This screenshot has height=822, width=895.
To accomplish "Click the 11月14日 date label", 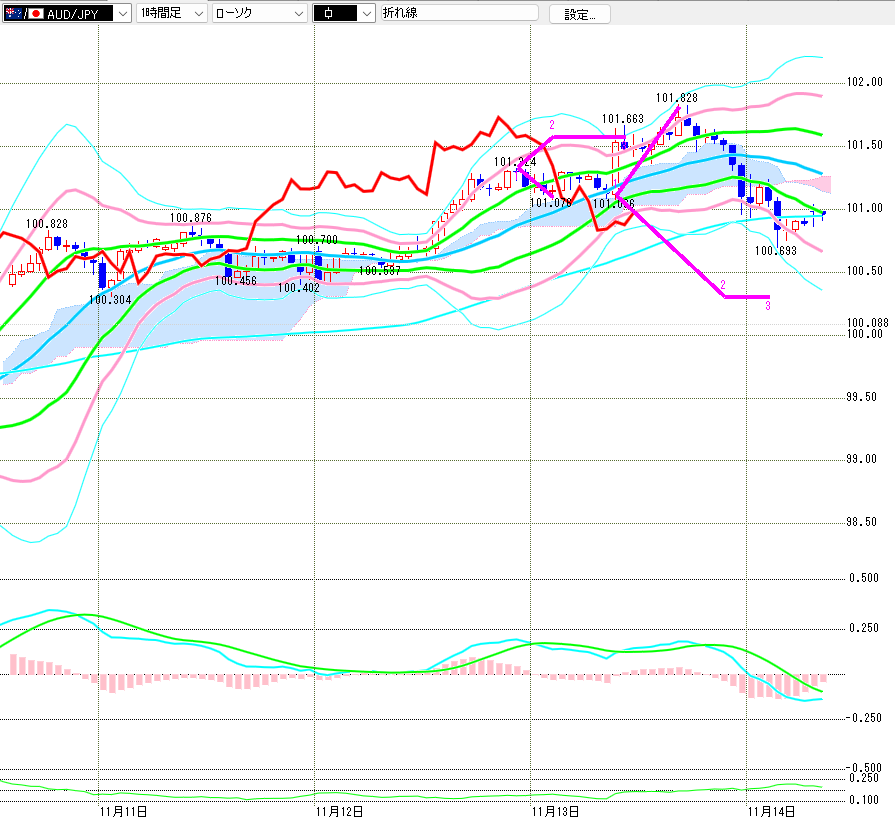I will tap(771, 810).
